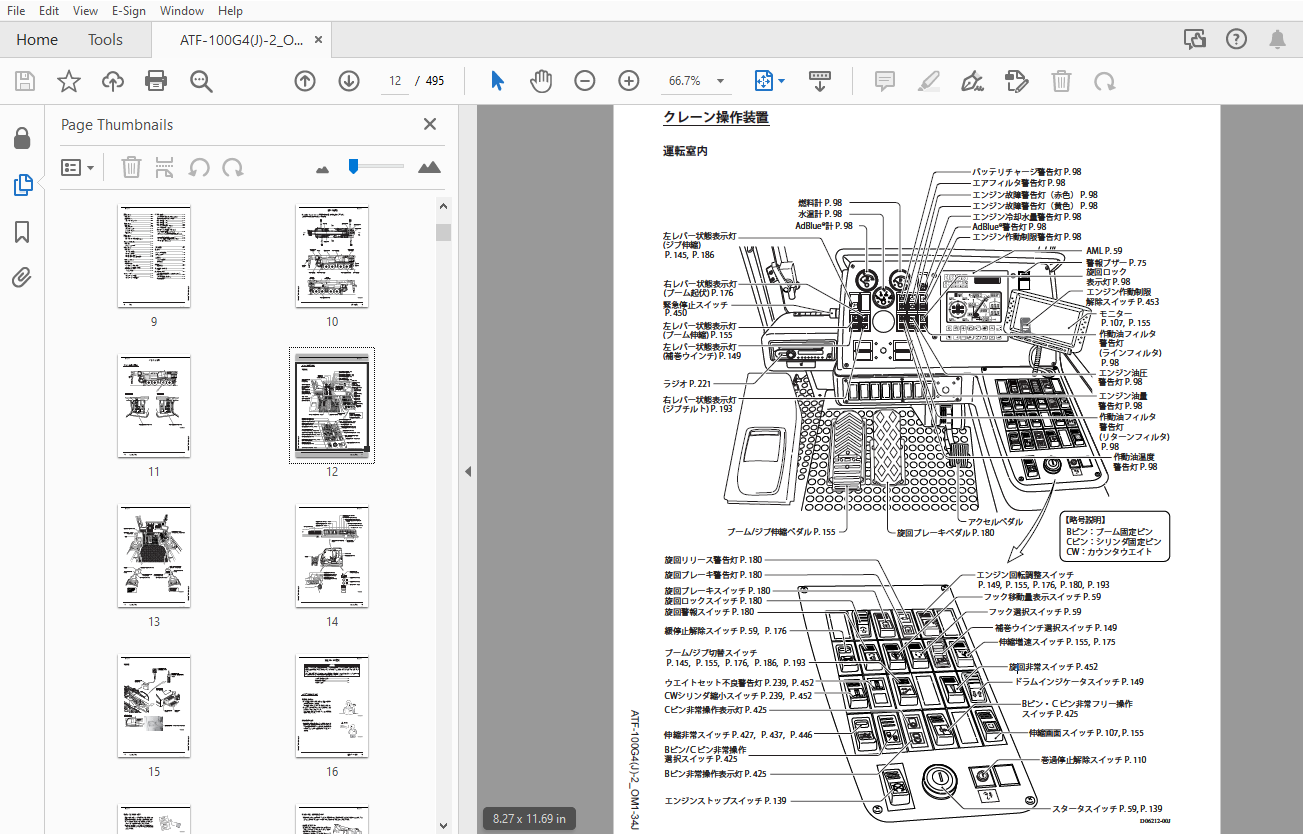Click the fit page scrolling icon
The width and height of the screenshot is (1303, 834).
764,81
